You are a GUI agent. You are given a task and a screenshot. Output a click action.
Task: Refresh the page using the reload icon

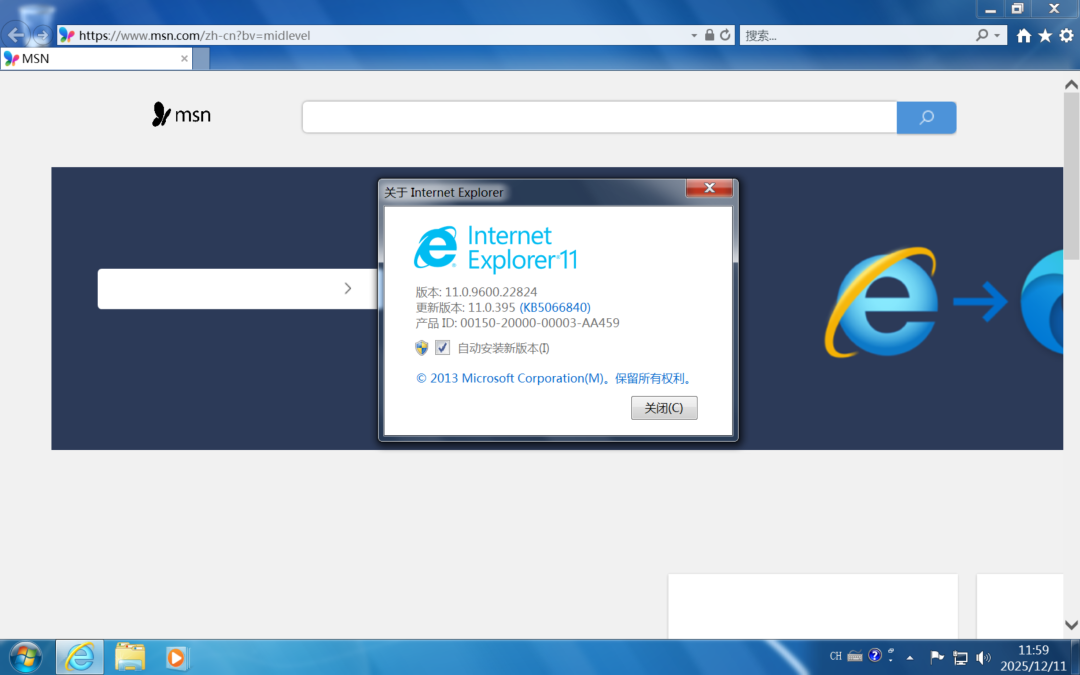725,35
